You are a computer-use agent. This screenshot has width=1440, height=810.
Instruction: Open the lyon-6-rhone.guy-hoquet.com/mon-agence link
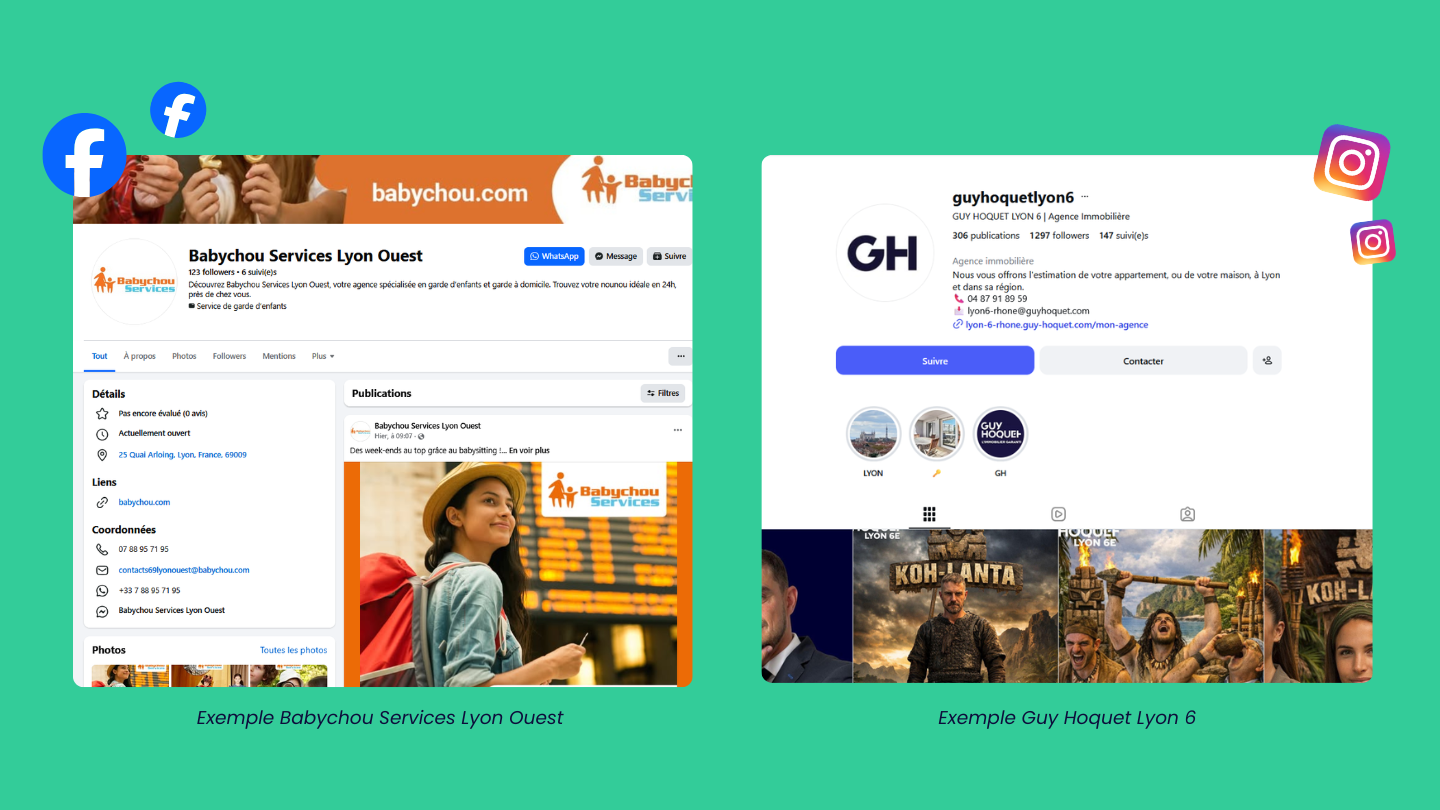click(1056, 325)
